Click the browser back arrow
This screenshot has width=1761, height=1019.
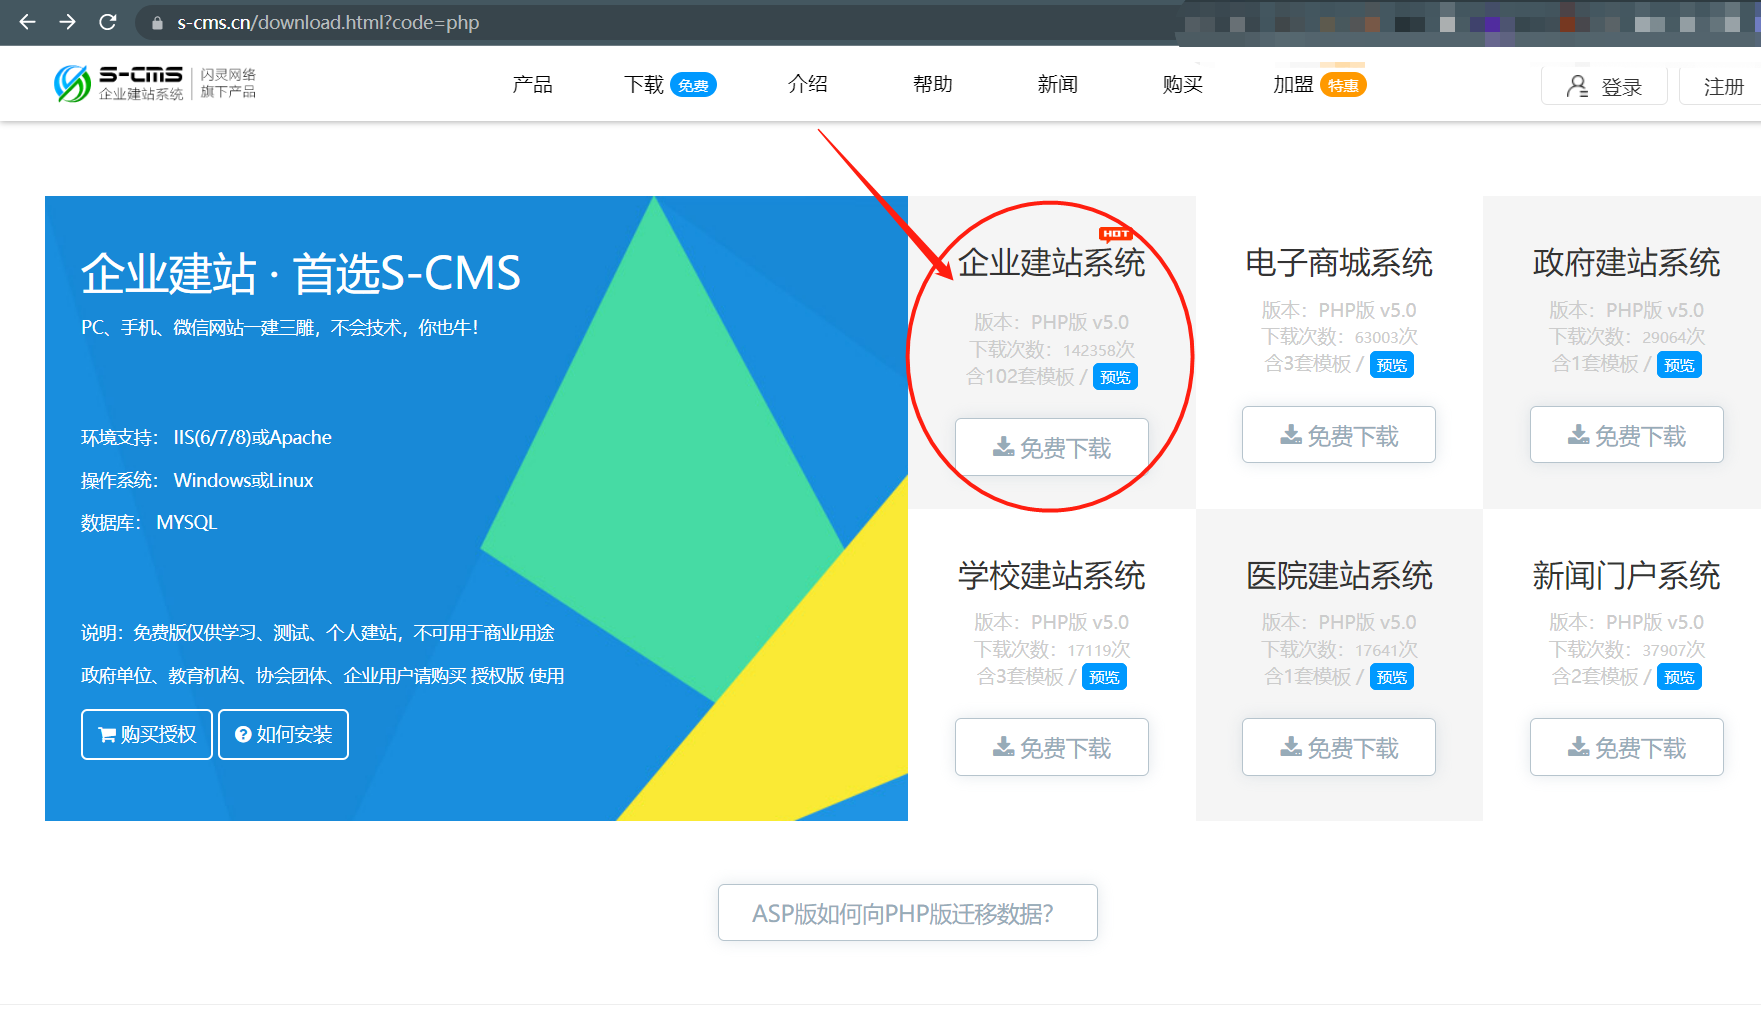tap(25, 22)
